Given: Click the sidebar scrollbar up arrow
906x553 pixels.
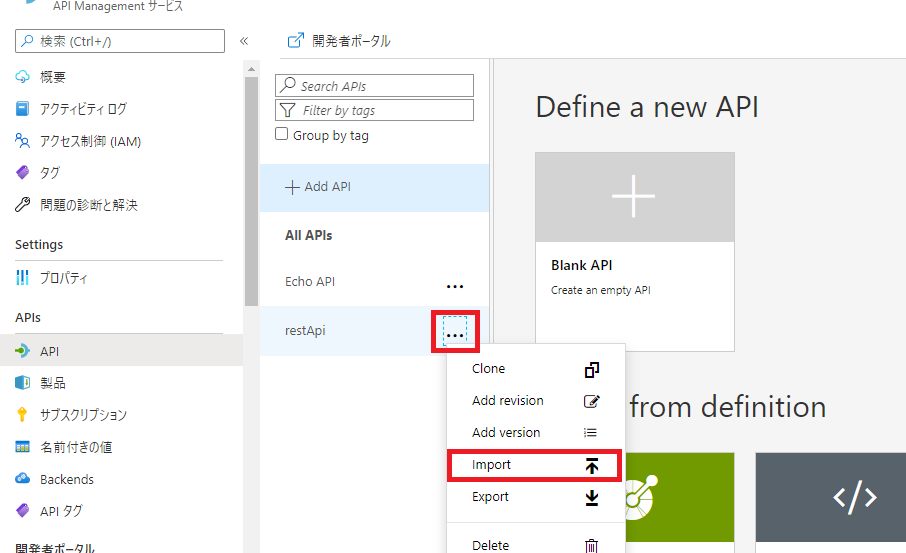Looking at the screenshot, I should 251,69.
